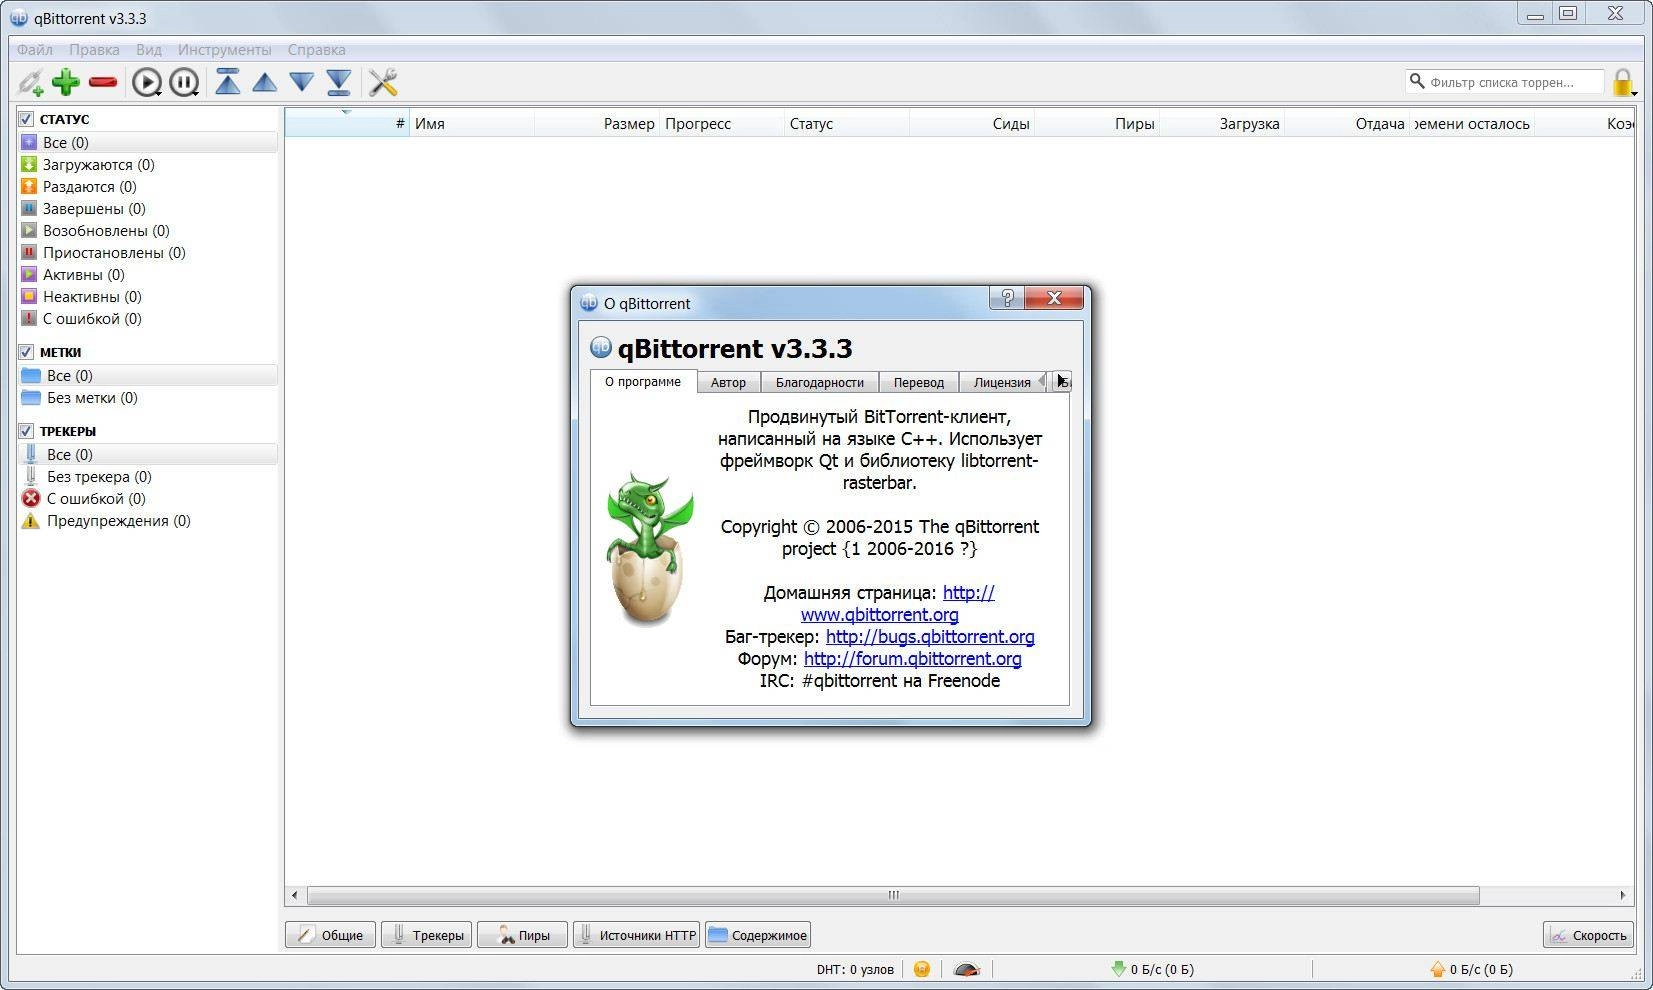
Task: Click the Пиры bottom panel button
Action: (x=522, y=935)
